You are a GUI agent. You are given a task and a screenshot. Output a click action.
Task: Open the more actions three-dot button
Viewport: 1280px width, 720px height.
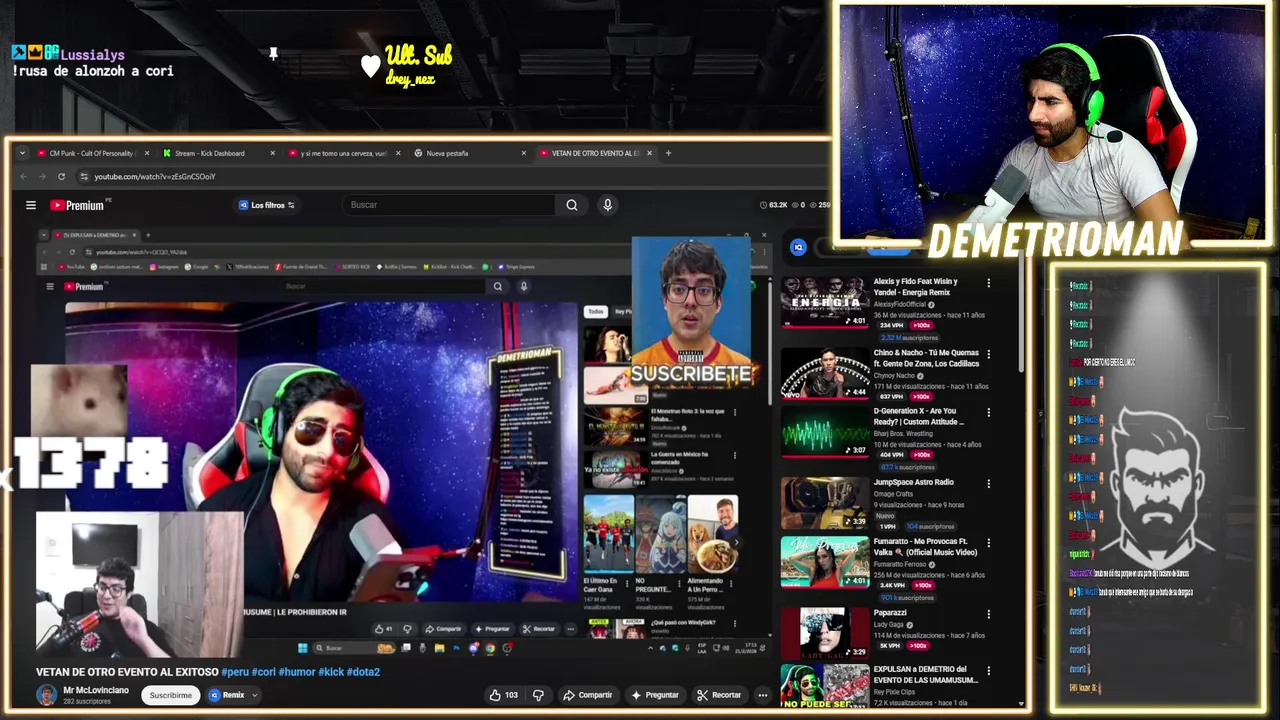[x=762, y=695]
